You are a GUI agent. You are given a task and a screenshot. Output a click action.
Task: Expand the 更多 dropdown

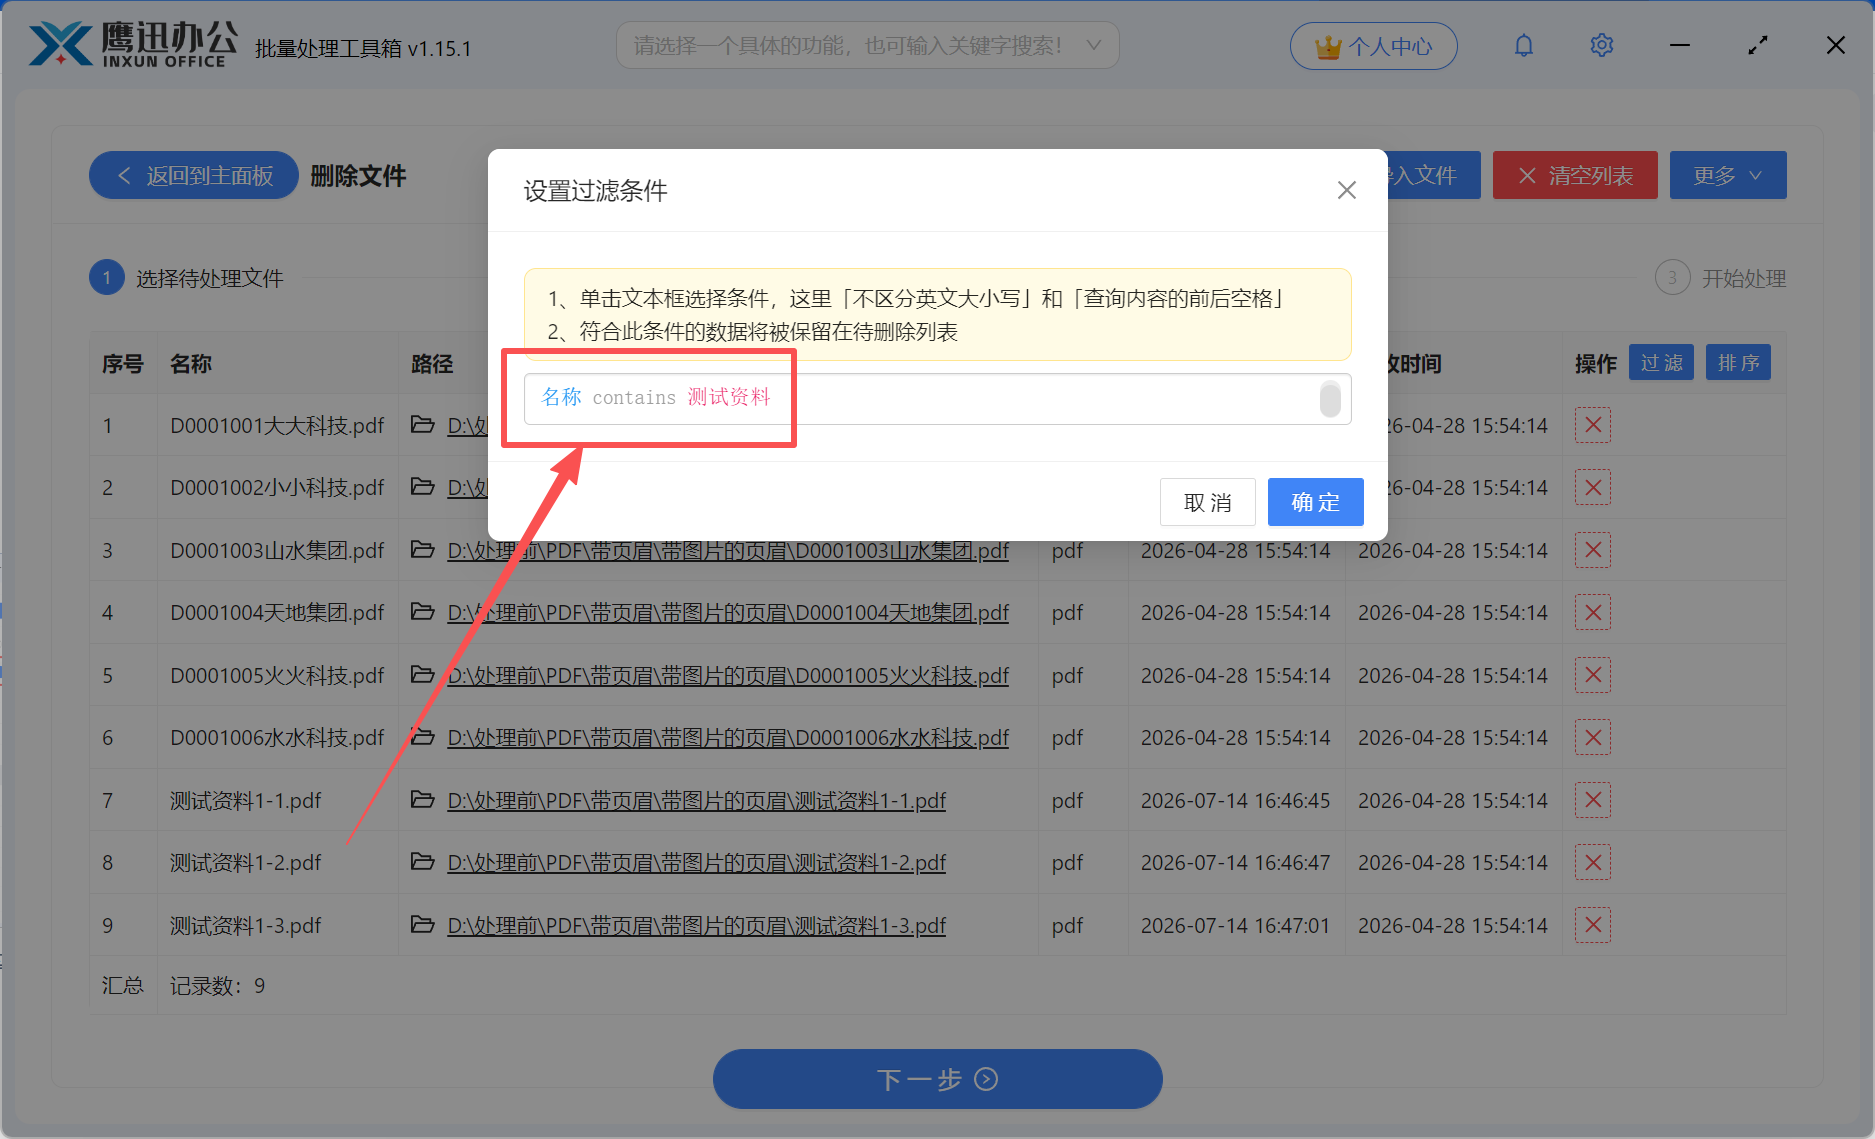click(1727, 176)
